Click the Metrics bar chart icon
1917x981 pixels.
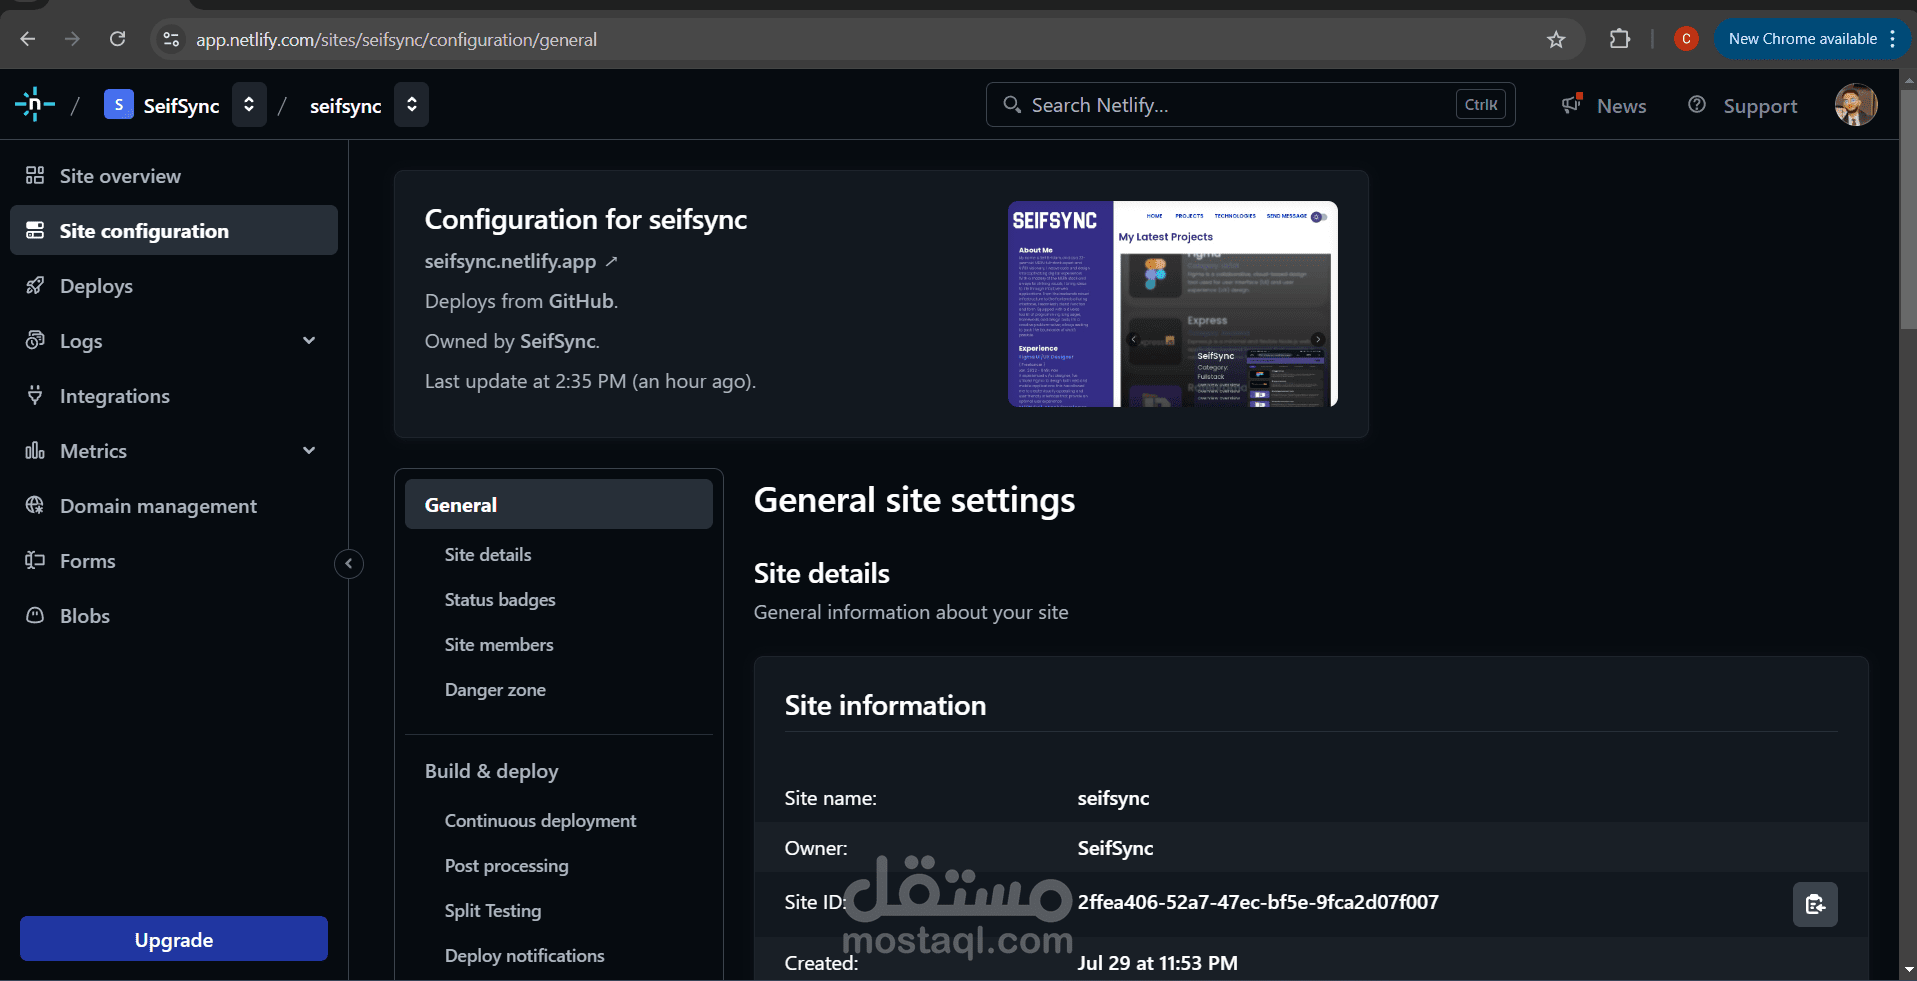click(35, 450)
